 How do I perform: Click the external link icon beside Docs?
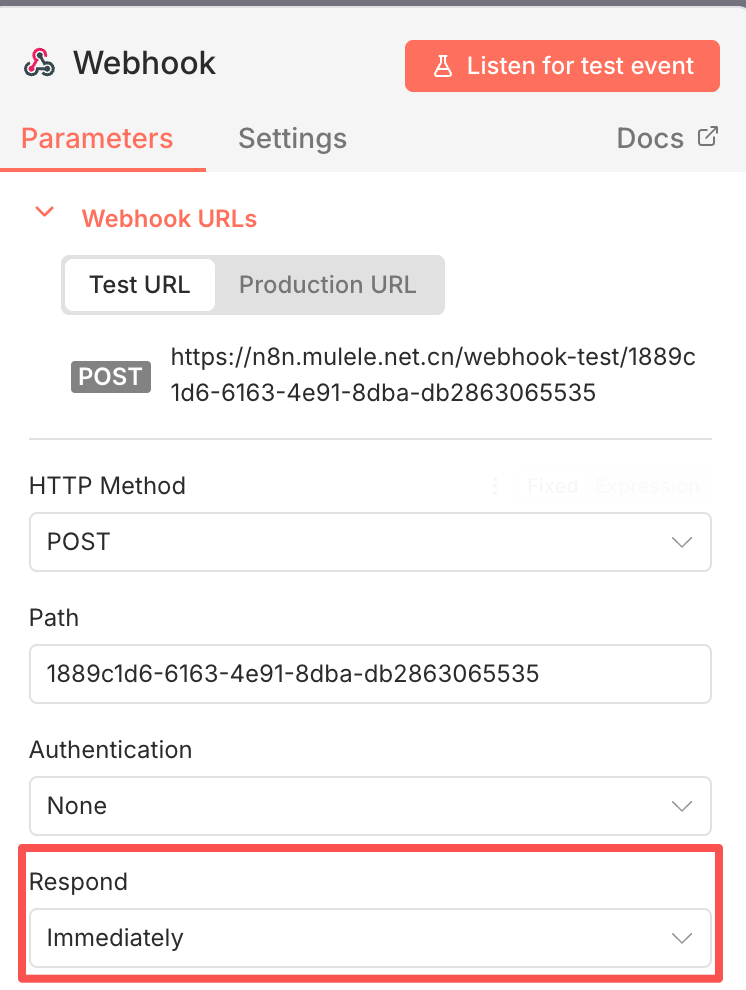pos(708,137)
